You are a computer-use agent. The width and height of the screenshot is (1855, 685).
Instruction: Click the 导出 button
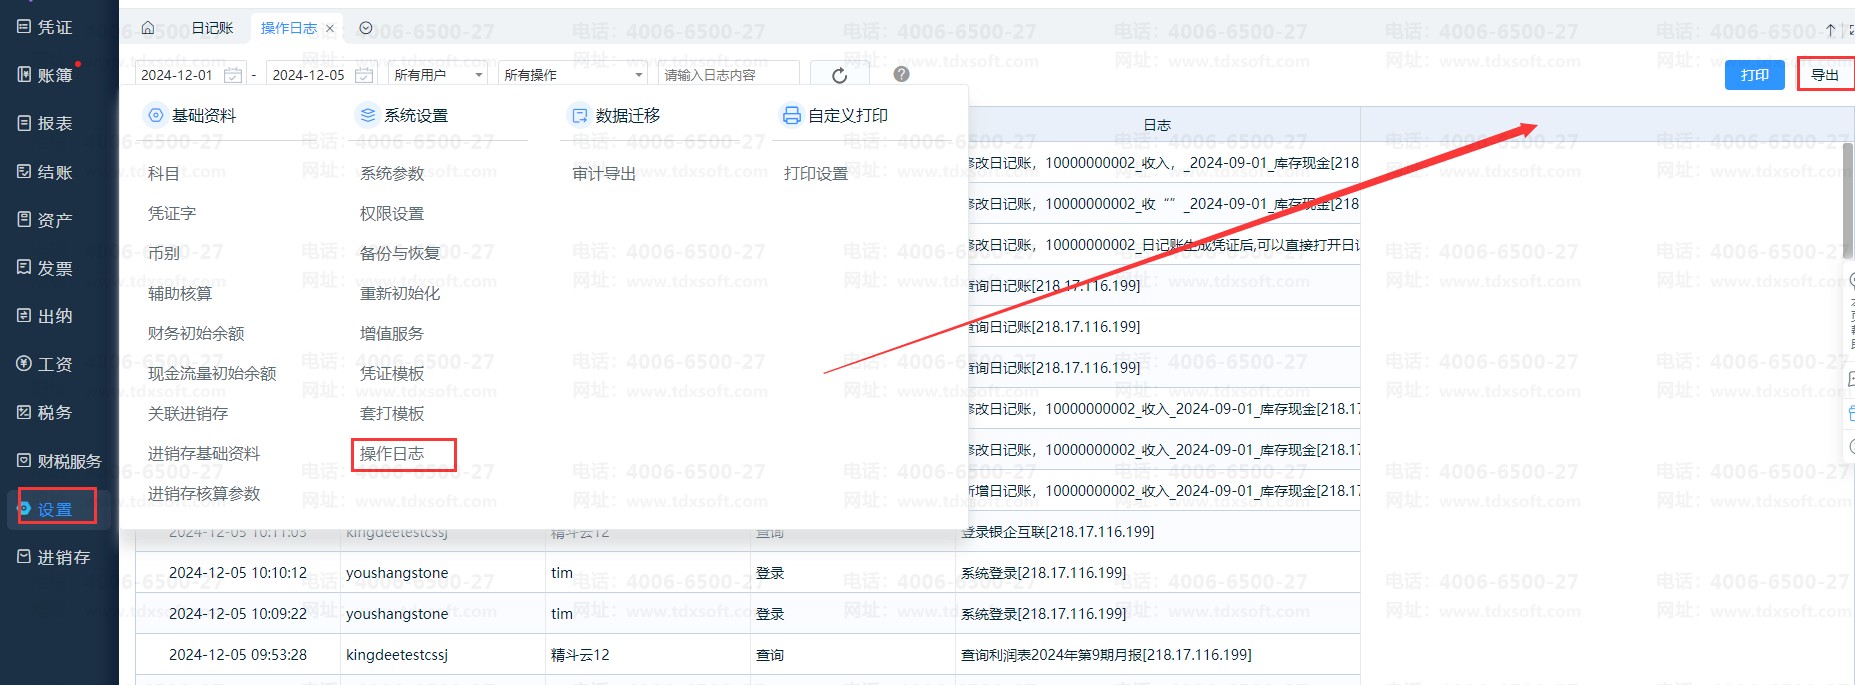1824,75
